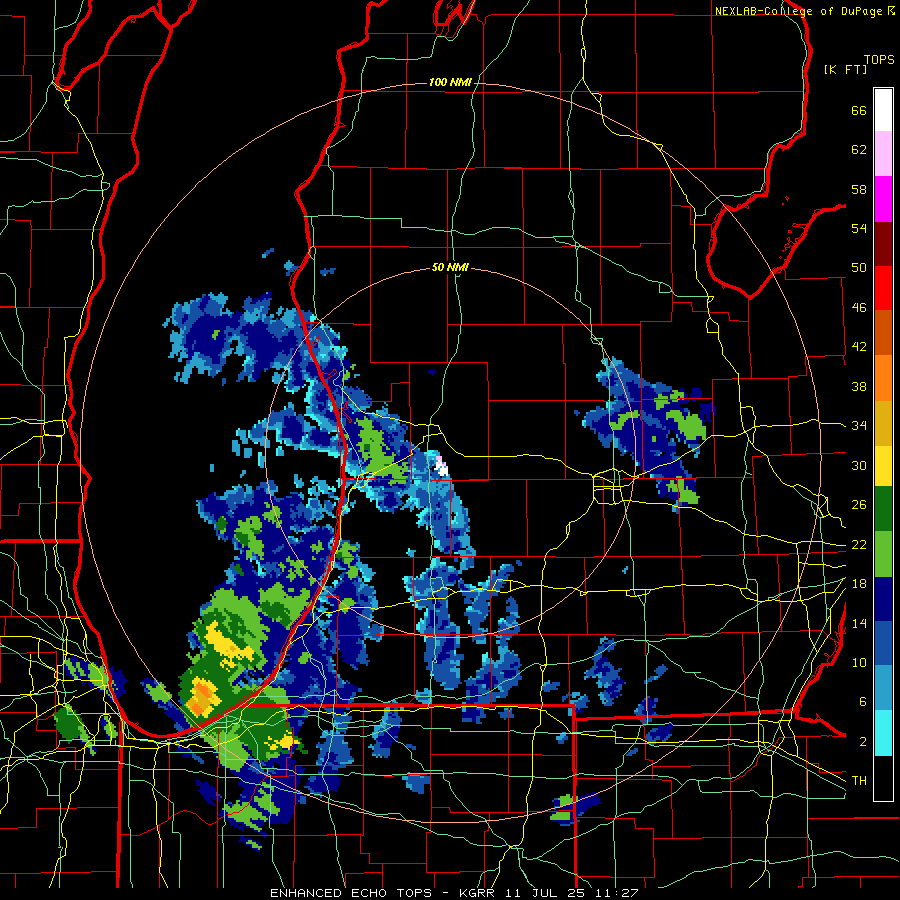The height and width of the screenshot is (900, 900).
Task: Click legend value 42
Action: (859, 346)
